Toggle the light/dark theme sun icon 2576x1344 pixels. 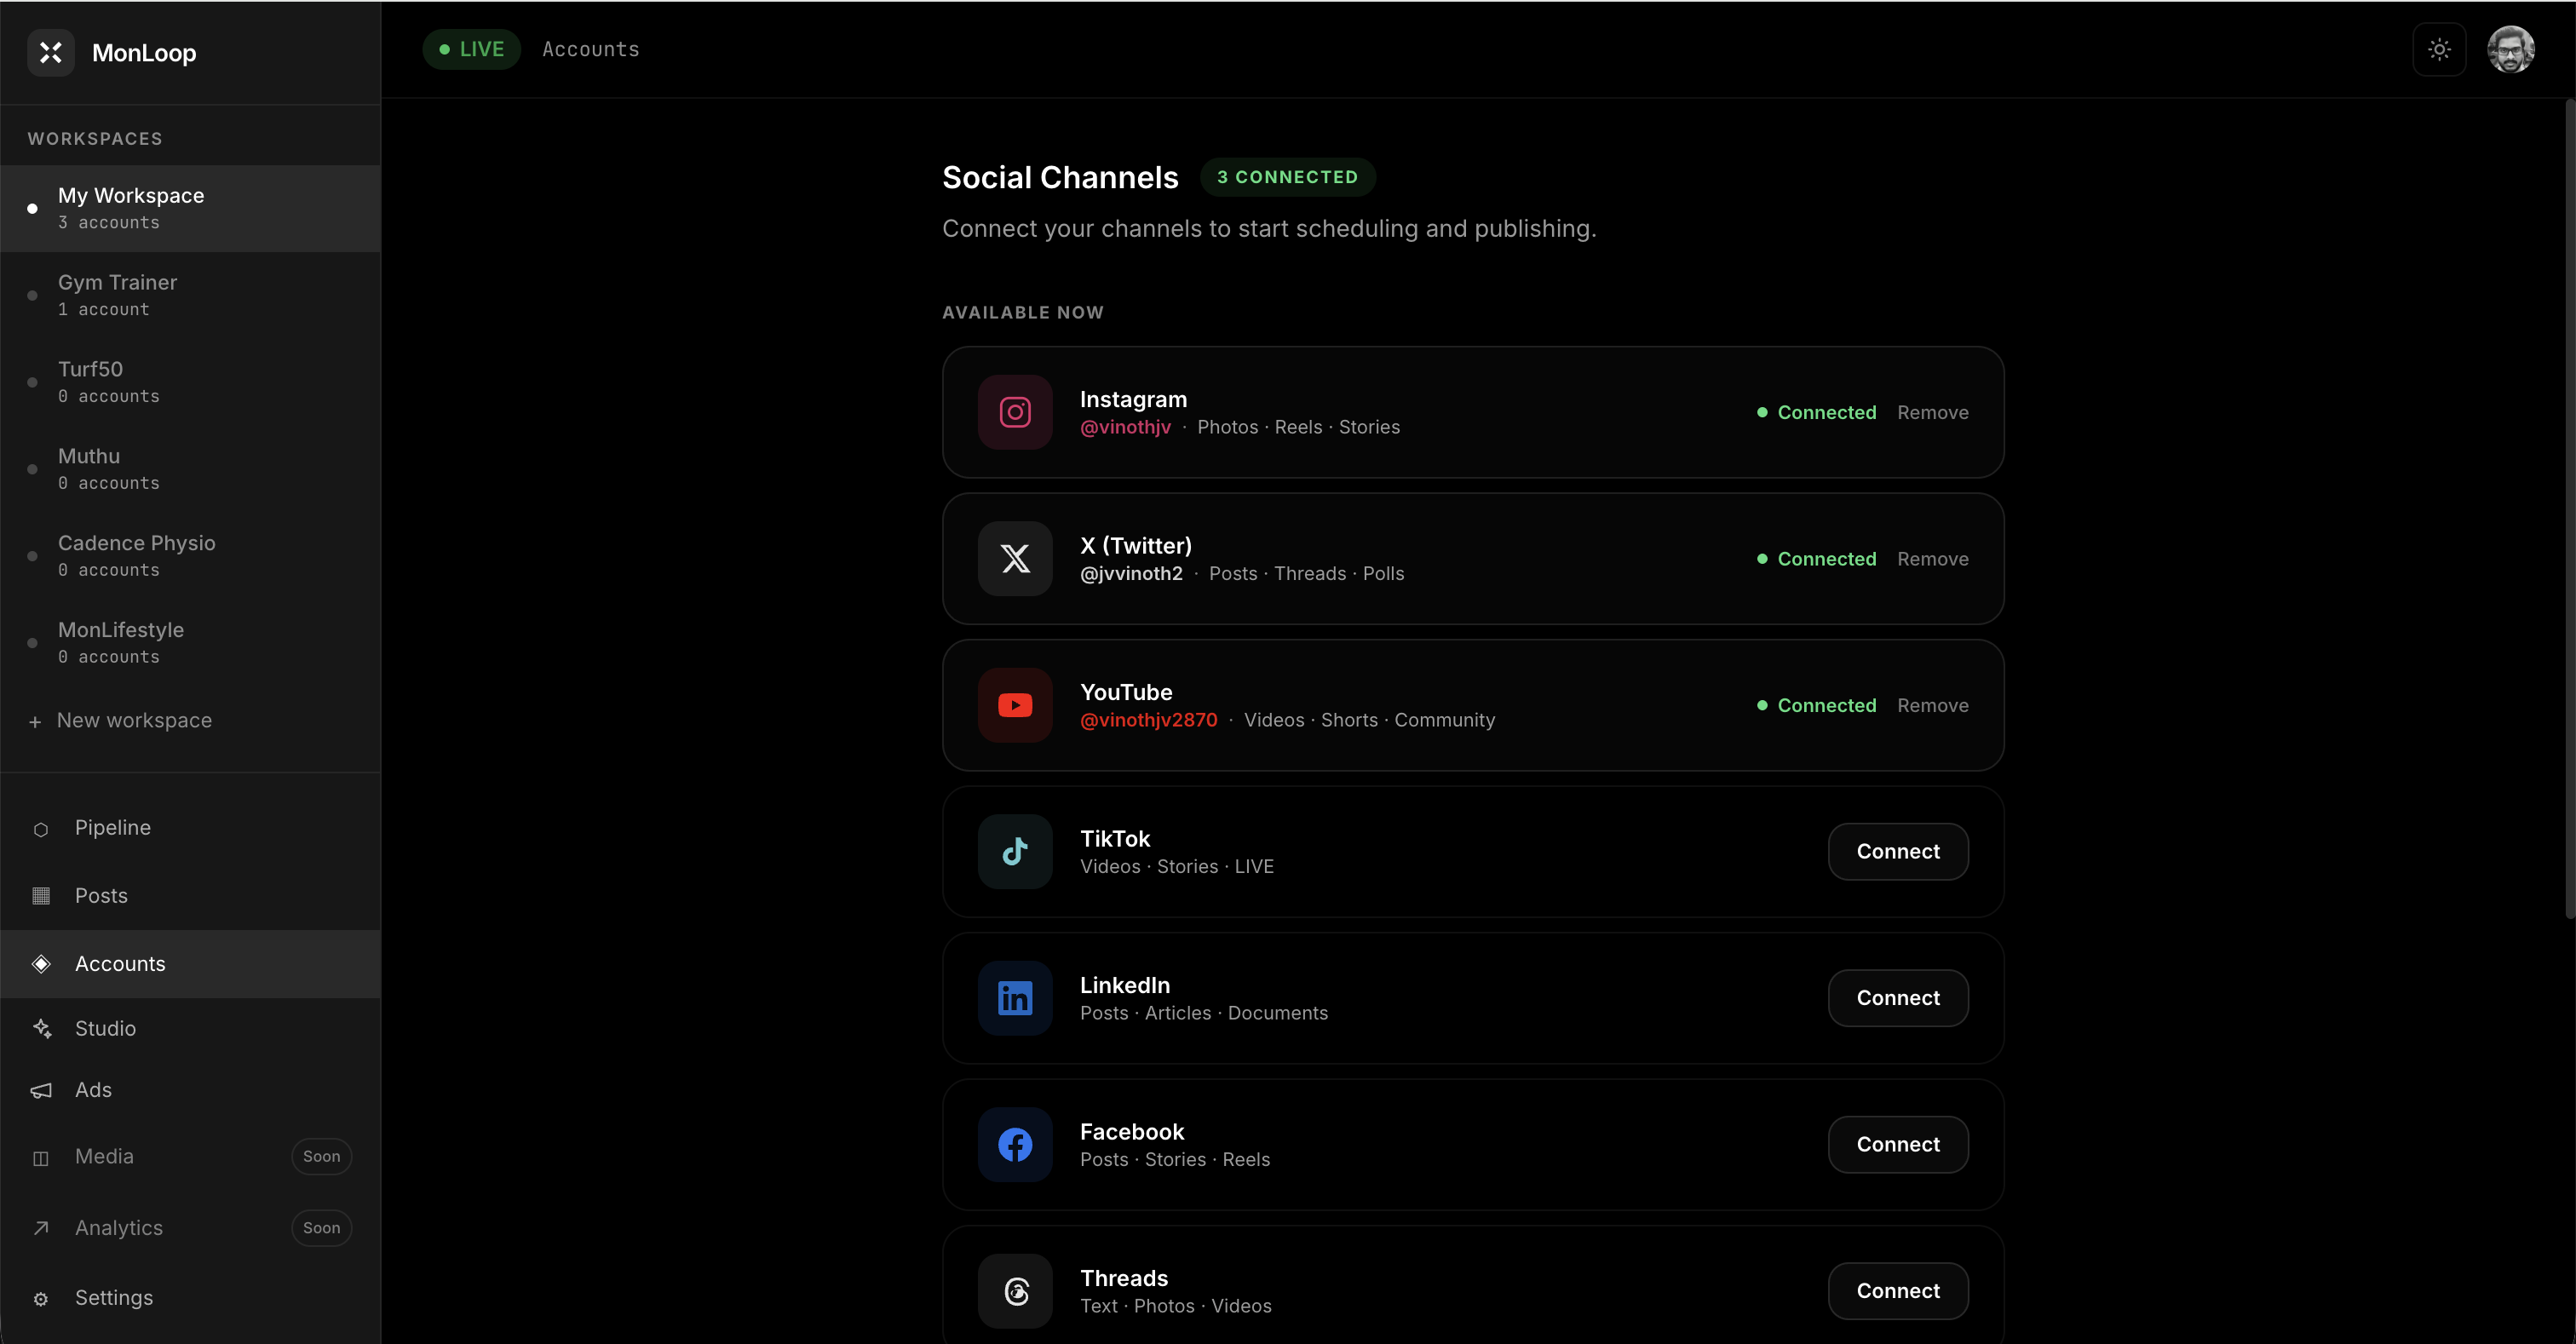coord(2439,49)
